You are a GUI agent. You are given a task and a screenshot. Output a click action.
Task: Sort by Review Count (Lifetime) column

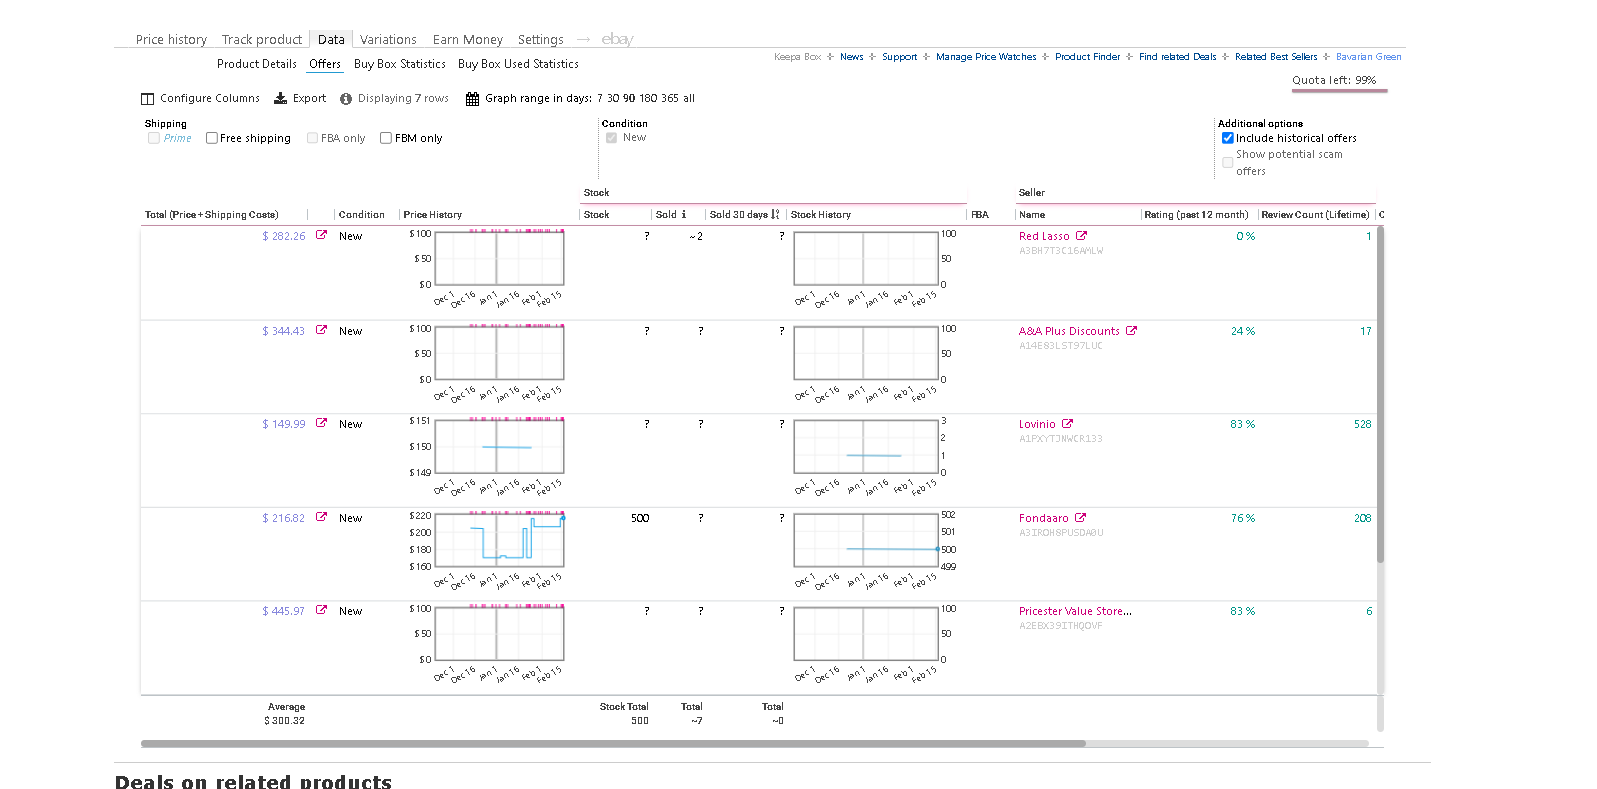click(x=1315, y=215)
